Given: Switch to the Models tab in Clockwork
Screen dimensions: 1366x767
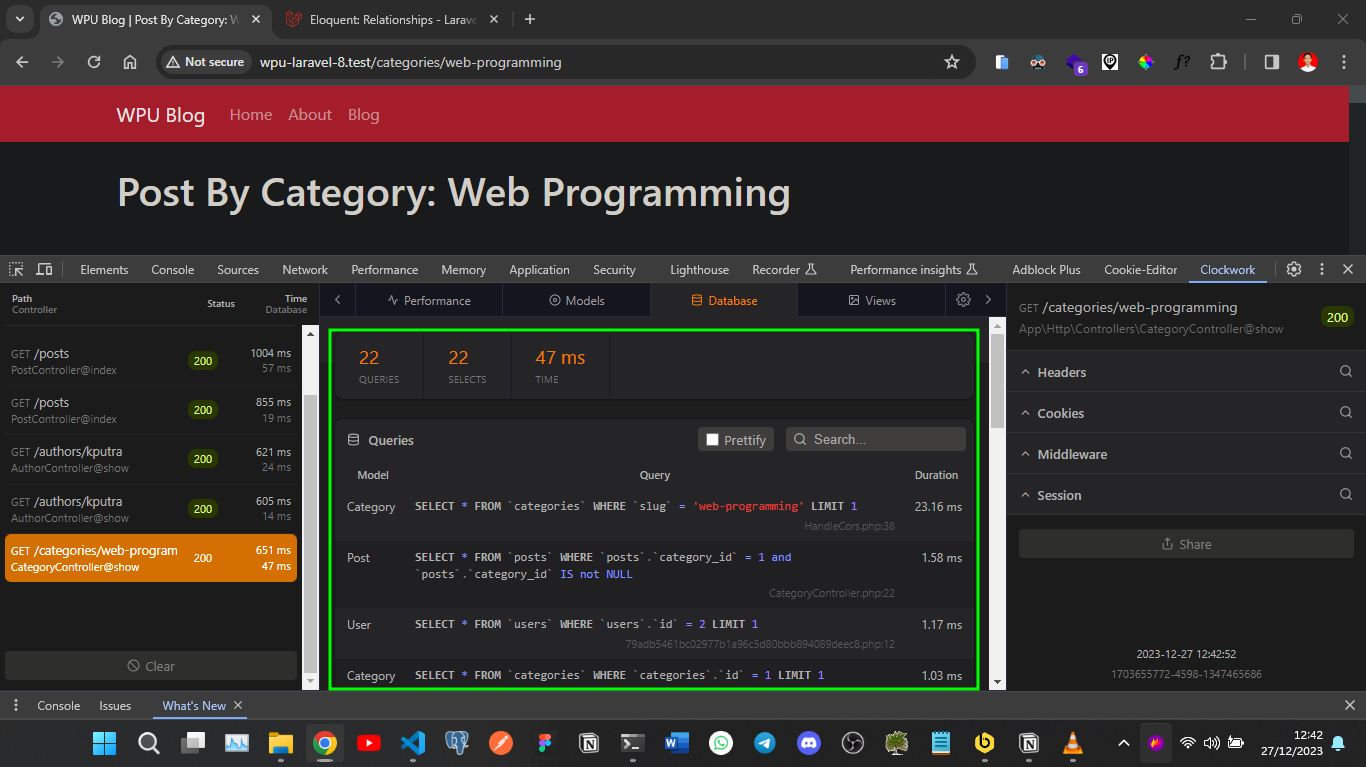Looking at the screenshot, I should [576, 299].
